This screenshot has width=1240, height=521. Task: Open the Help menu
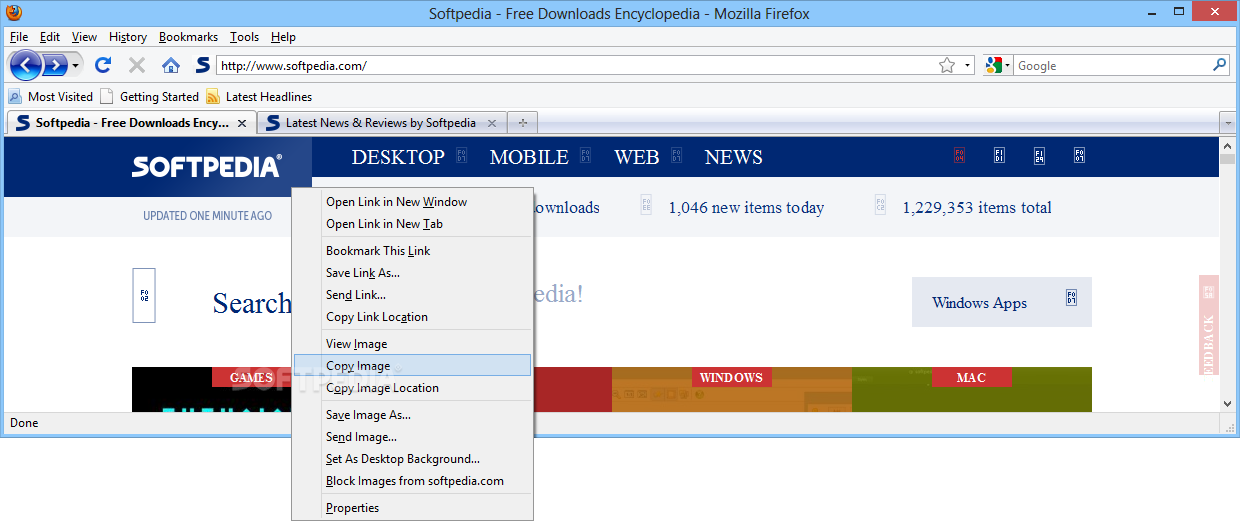[x=283, y=37]
